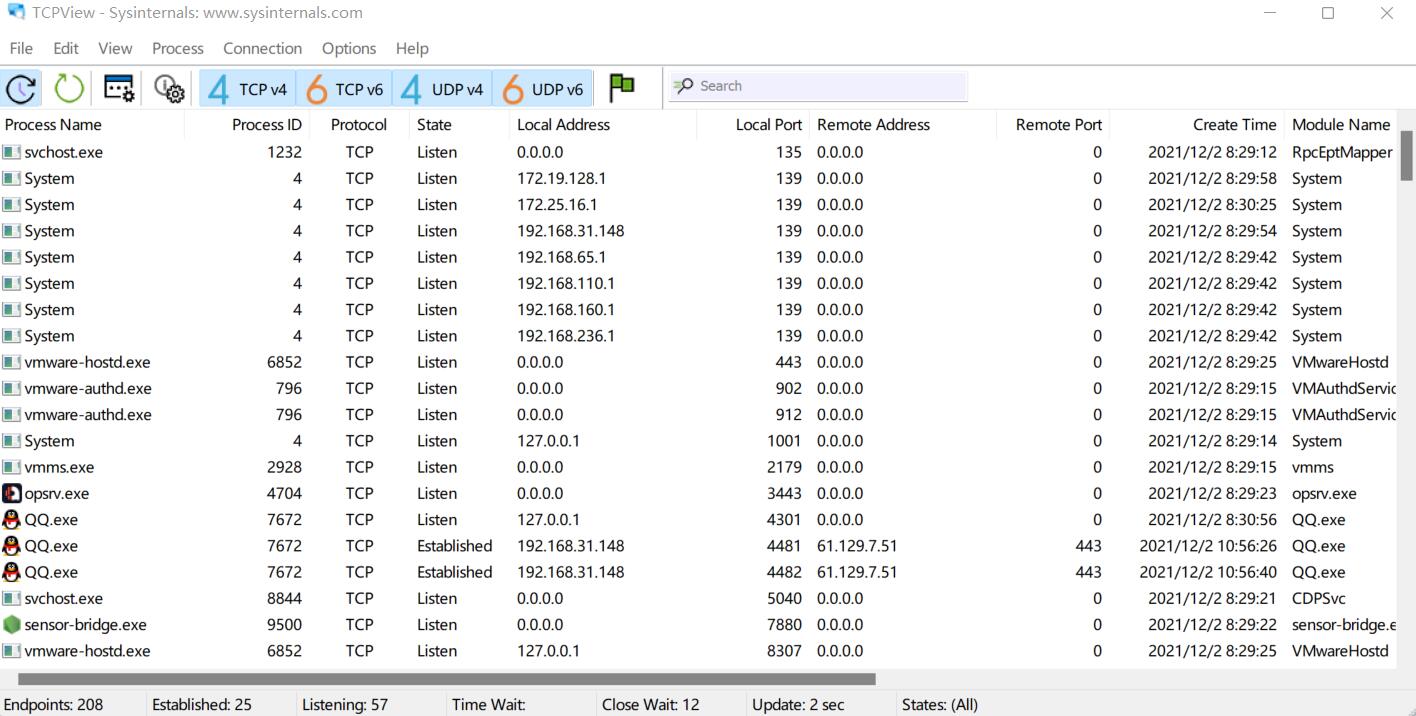Click the System icon in 127.0.0.1 row
The height and width of the screenshot is (716, 1416).
[11, 440]
